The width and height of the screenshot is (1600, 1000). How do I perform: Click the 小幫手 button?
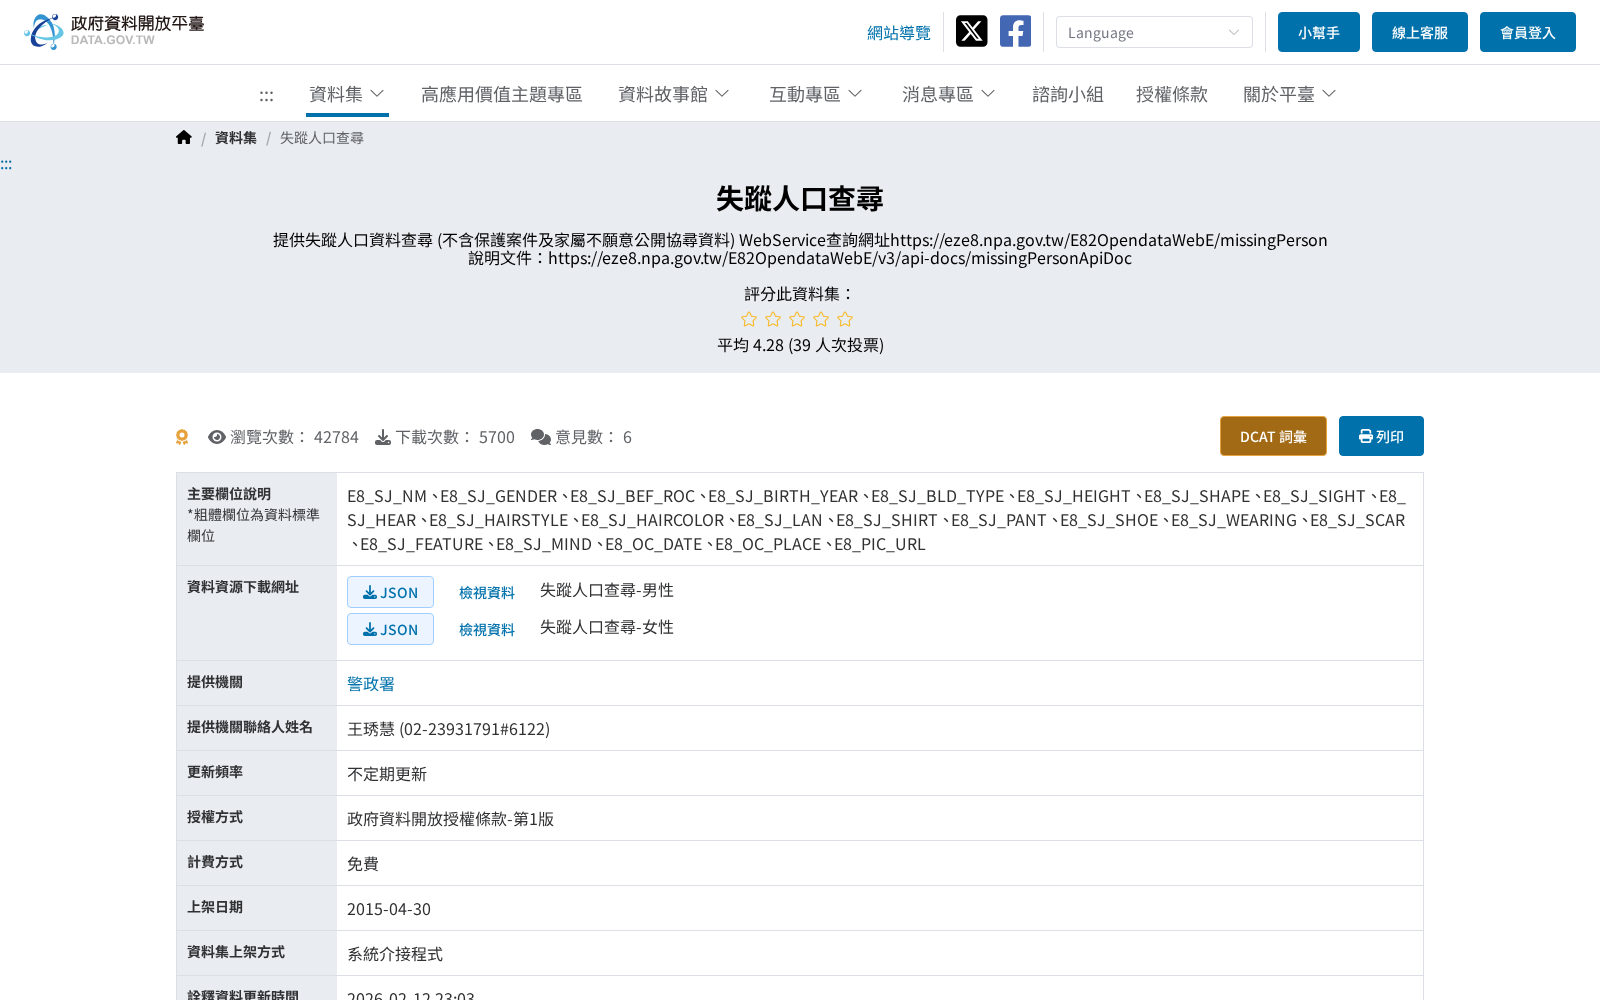(1318, 32)
